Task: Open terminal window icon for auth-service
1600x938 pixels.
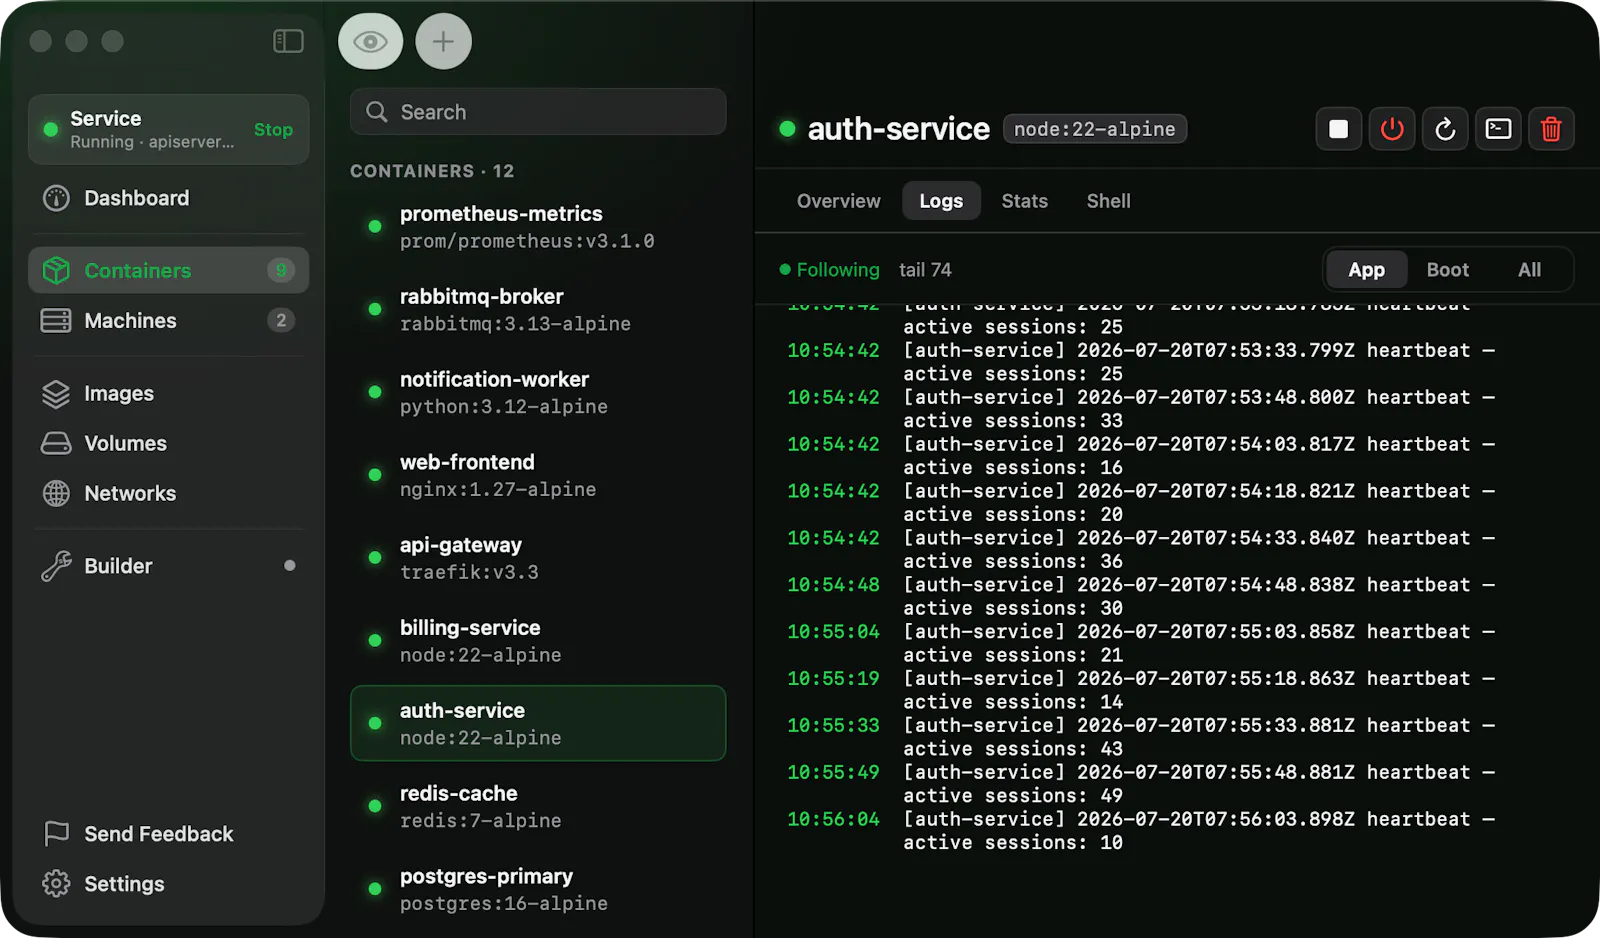Action: [1498, 129]
